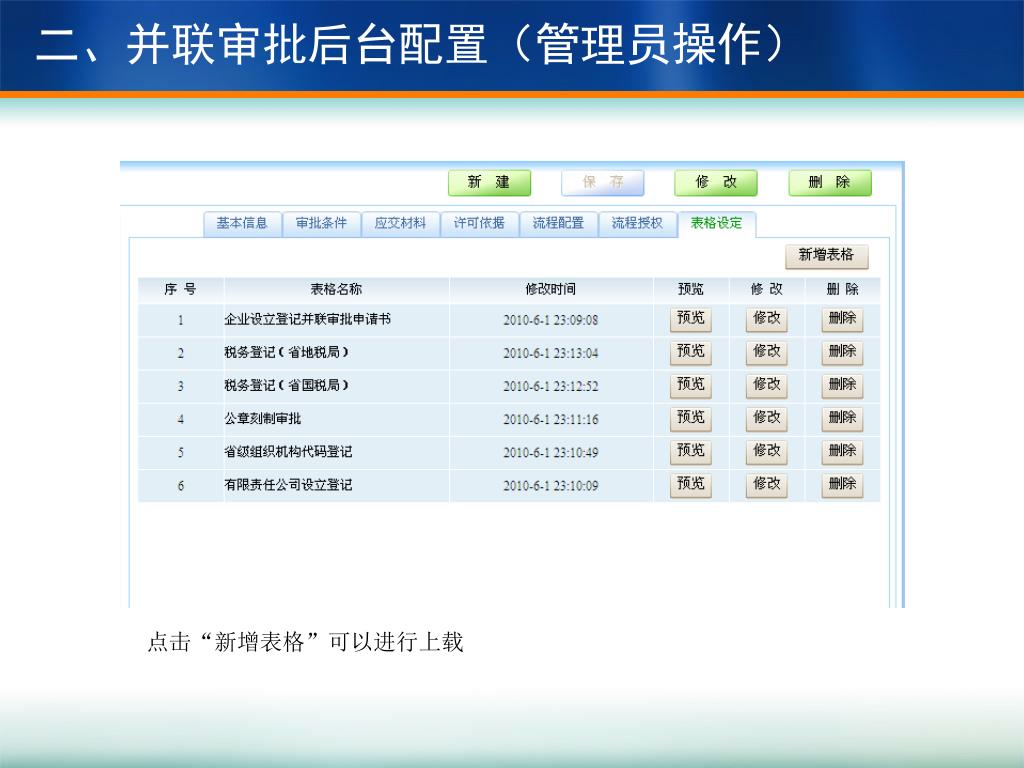Preview 税务登记(省国税局) form
The width and height of the screenshot is (1024, 768).
(690, 385)
